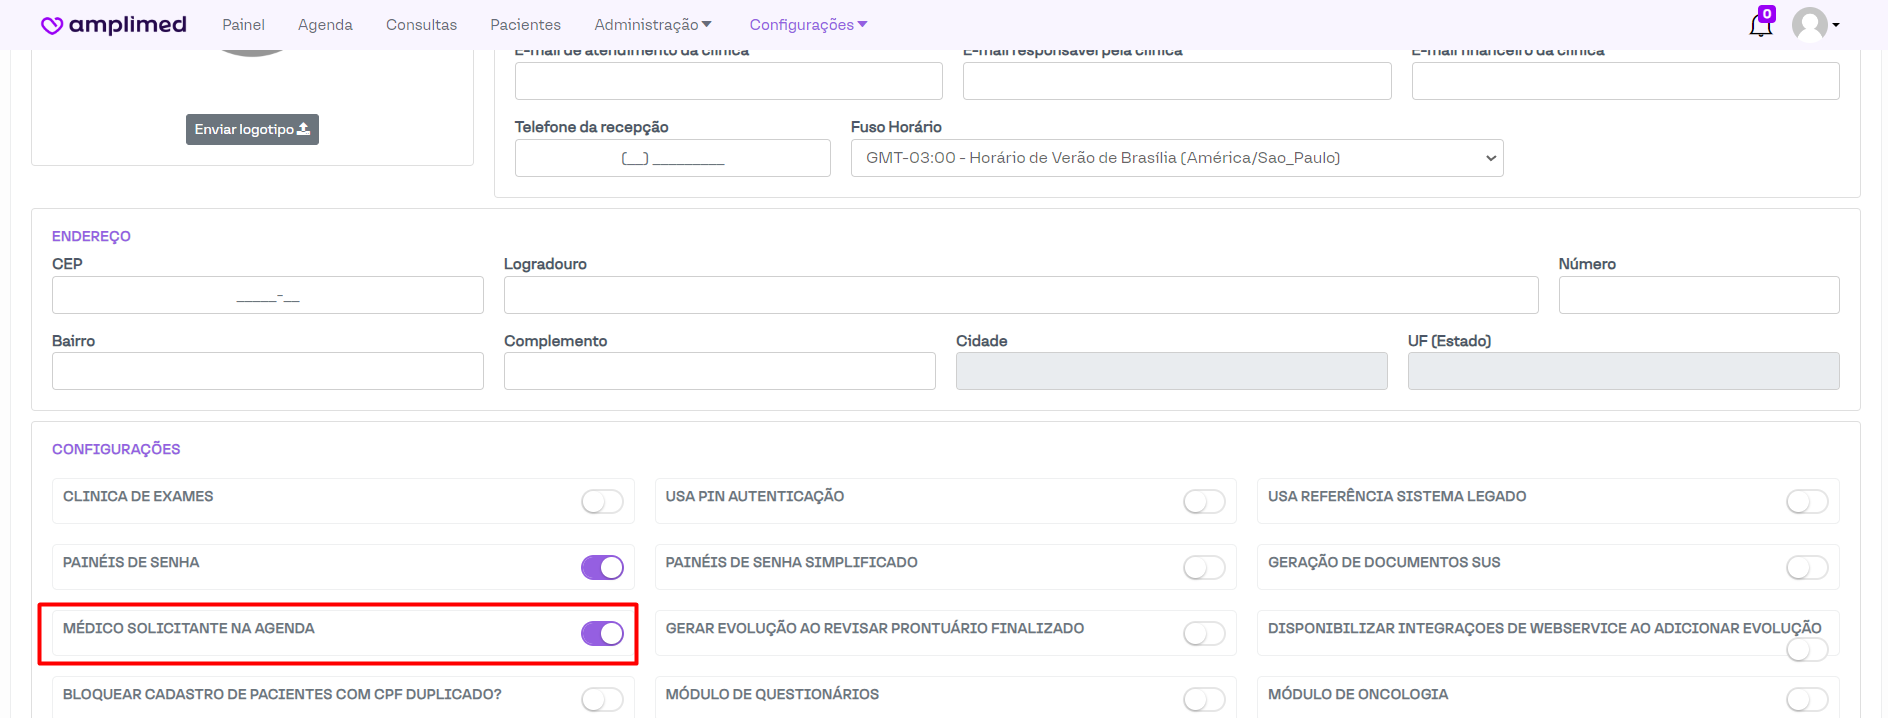The image size is (1888, 718).
Task: Open the Agenda menu item
Action: coord(325,25)
